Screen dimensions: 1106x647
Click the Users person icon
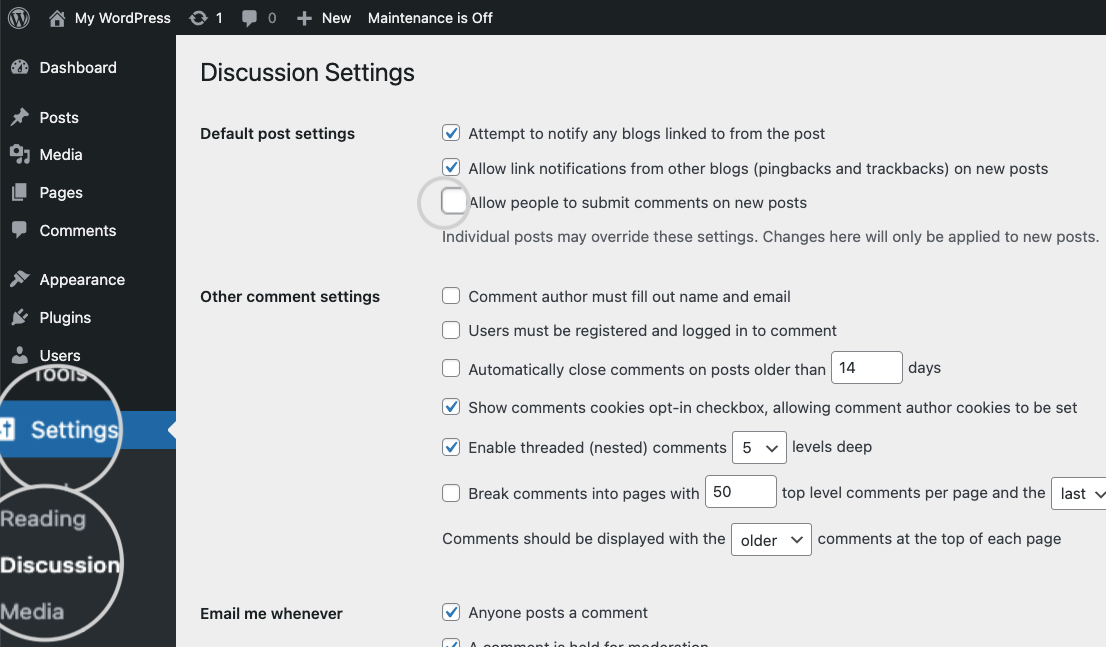[20, 355]
